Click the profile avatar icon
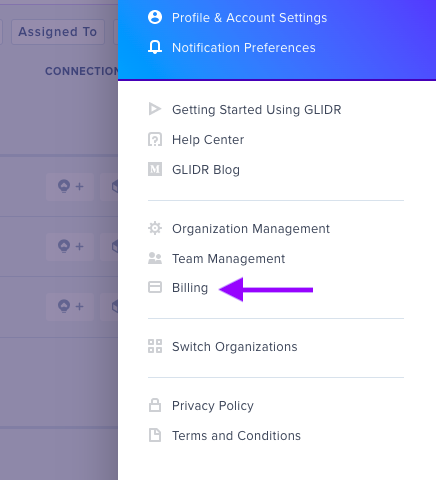 tap(155, 17)
